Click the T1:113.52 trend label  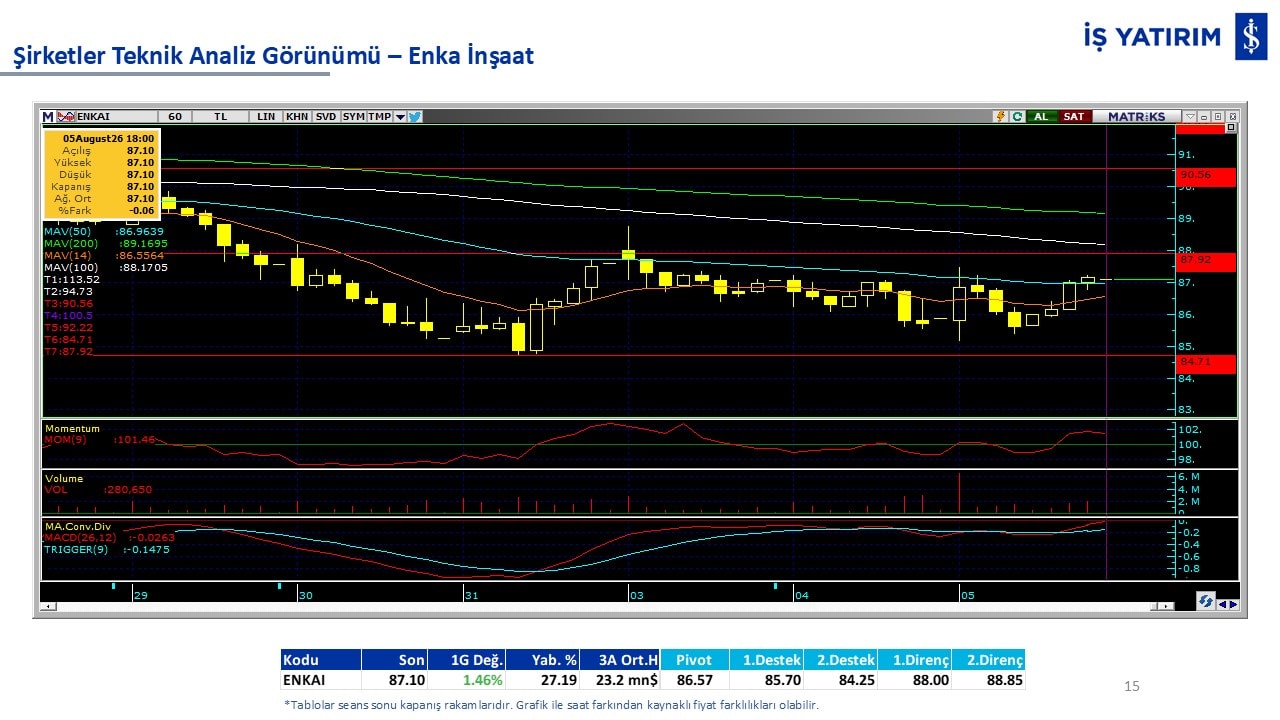(71, 279)
